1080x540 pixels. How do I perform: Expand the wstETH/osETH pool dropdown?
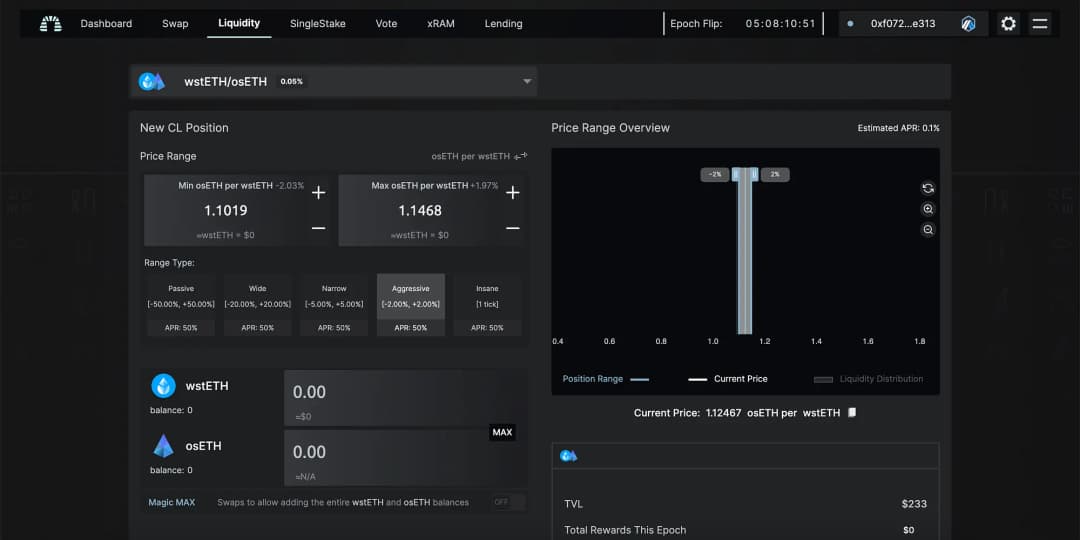coord(527,82)
